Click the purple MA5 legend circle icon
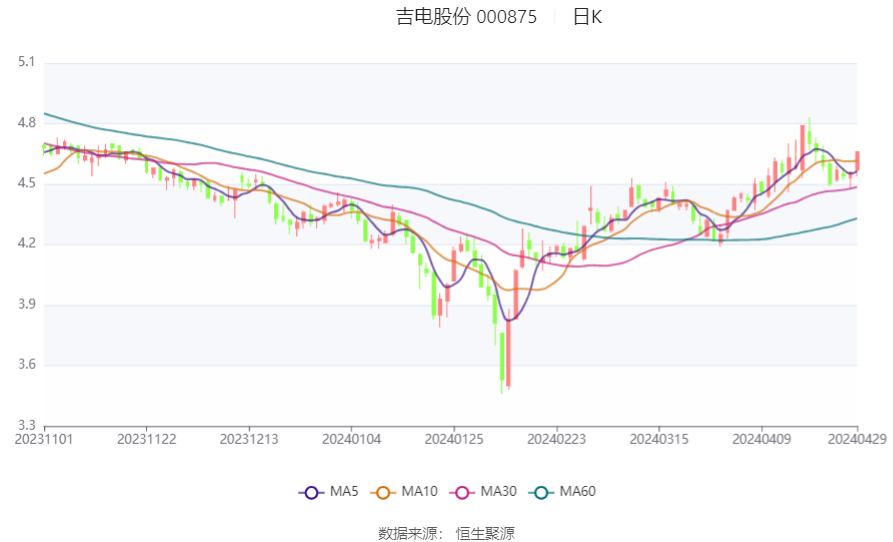The image size is (893, 542). click(x=311, y=492)
